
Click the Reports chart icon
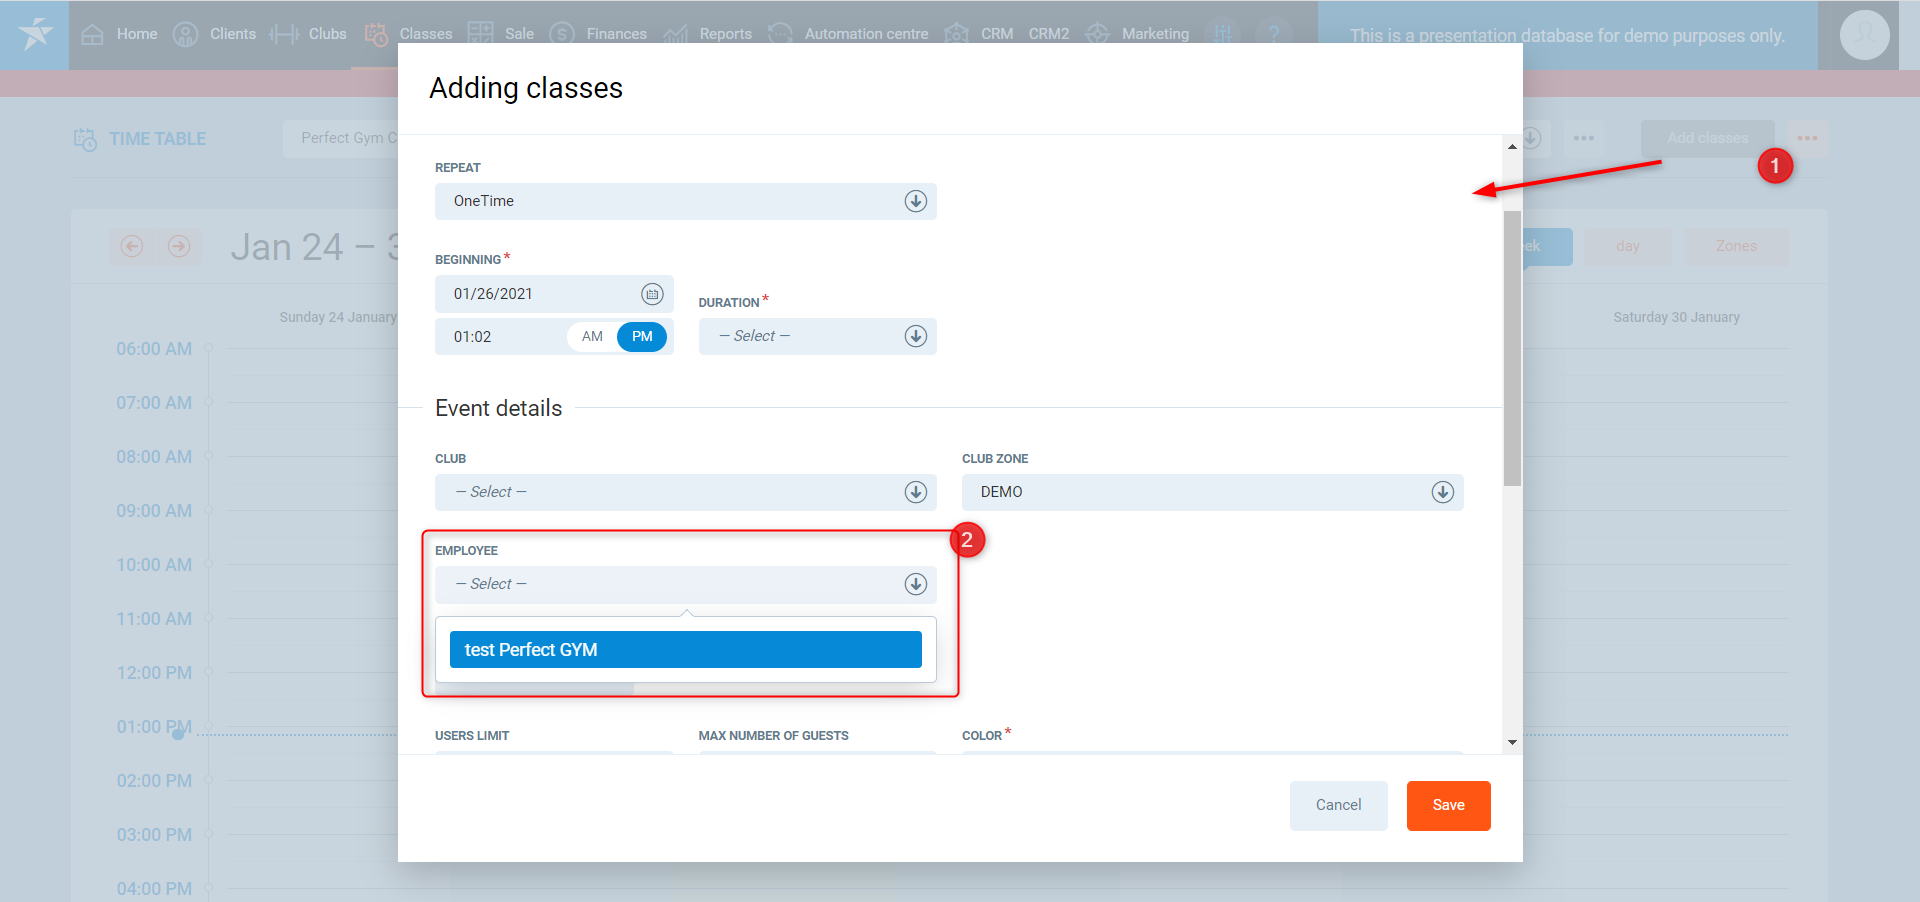[676, 34]
